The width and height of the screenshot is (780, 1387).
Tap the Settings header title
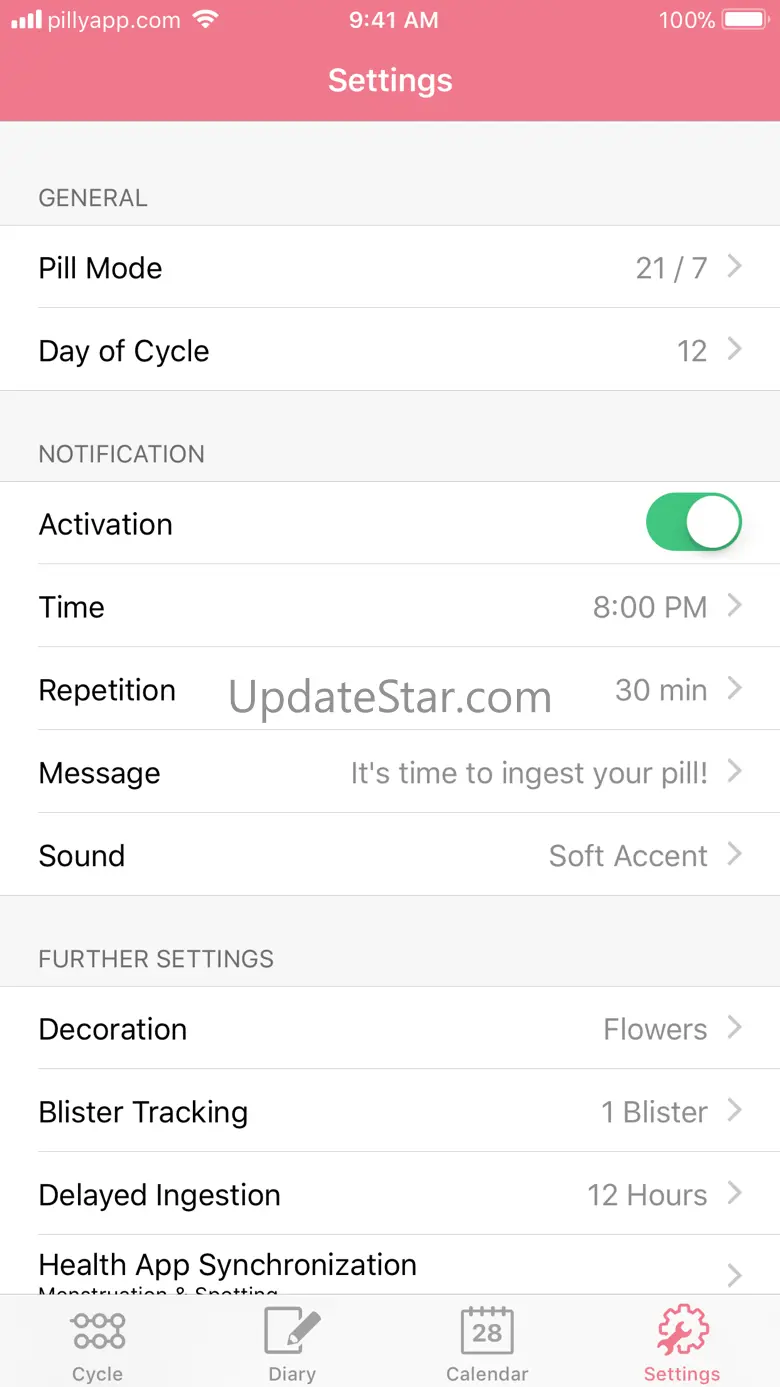[x=390, y=80]
